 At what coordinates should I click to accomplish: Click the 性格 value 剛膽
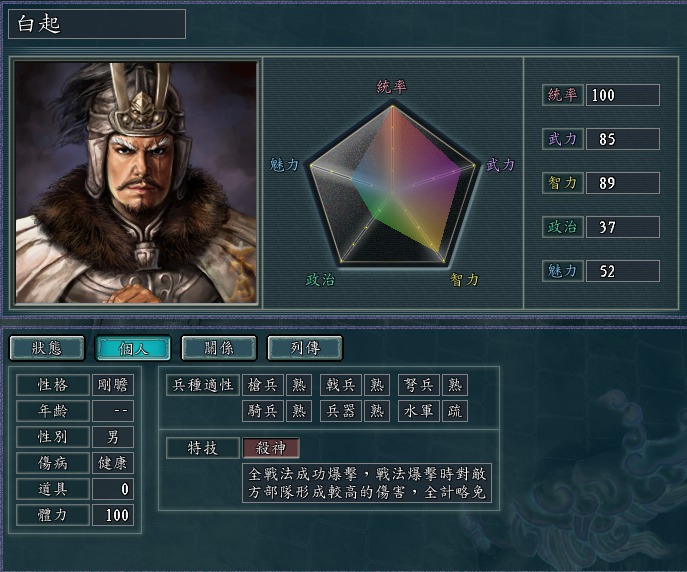point(113,385)
